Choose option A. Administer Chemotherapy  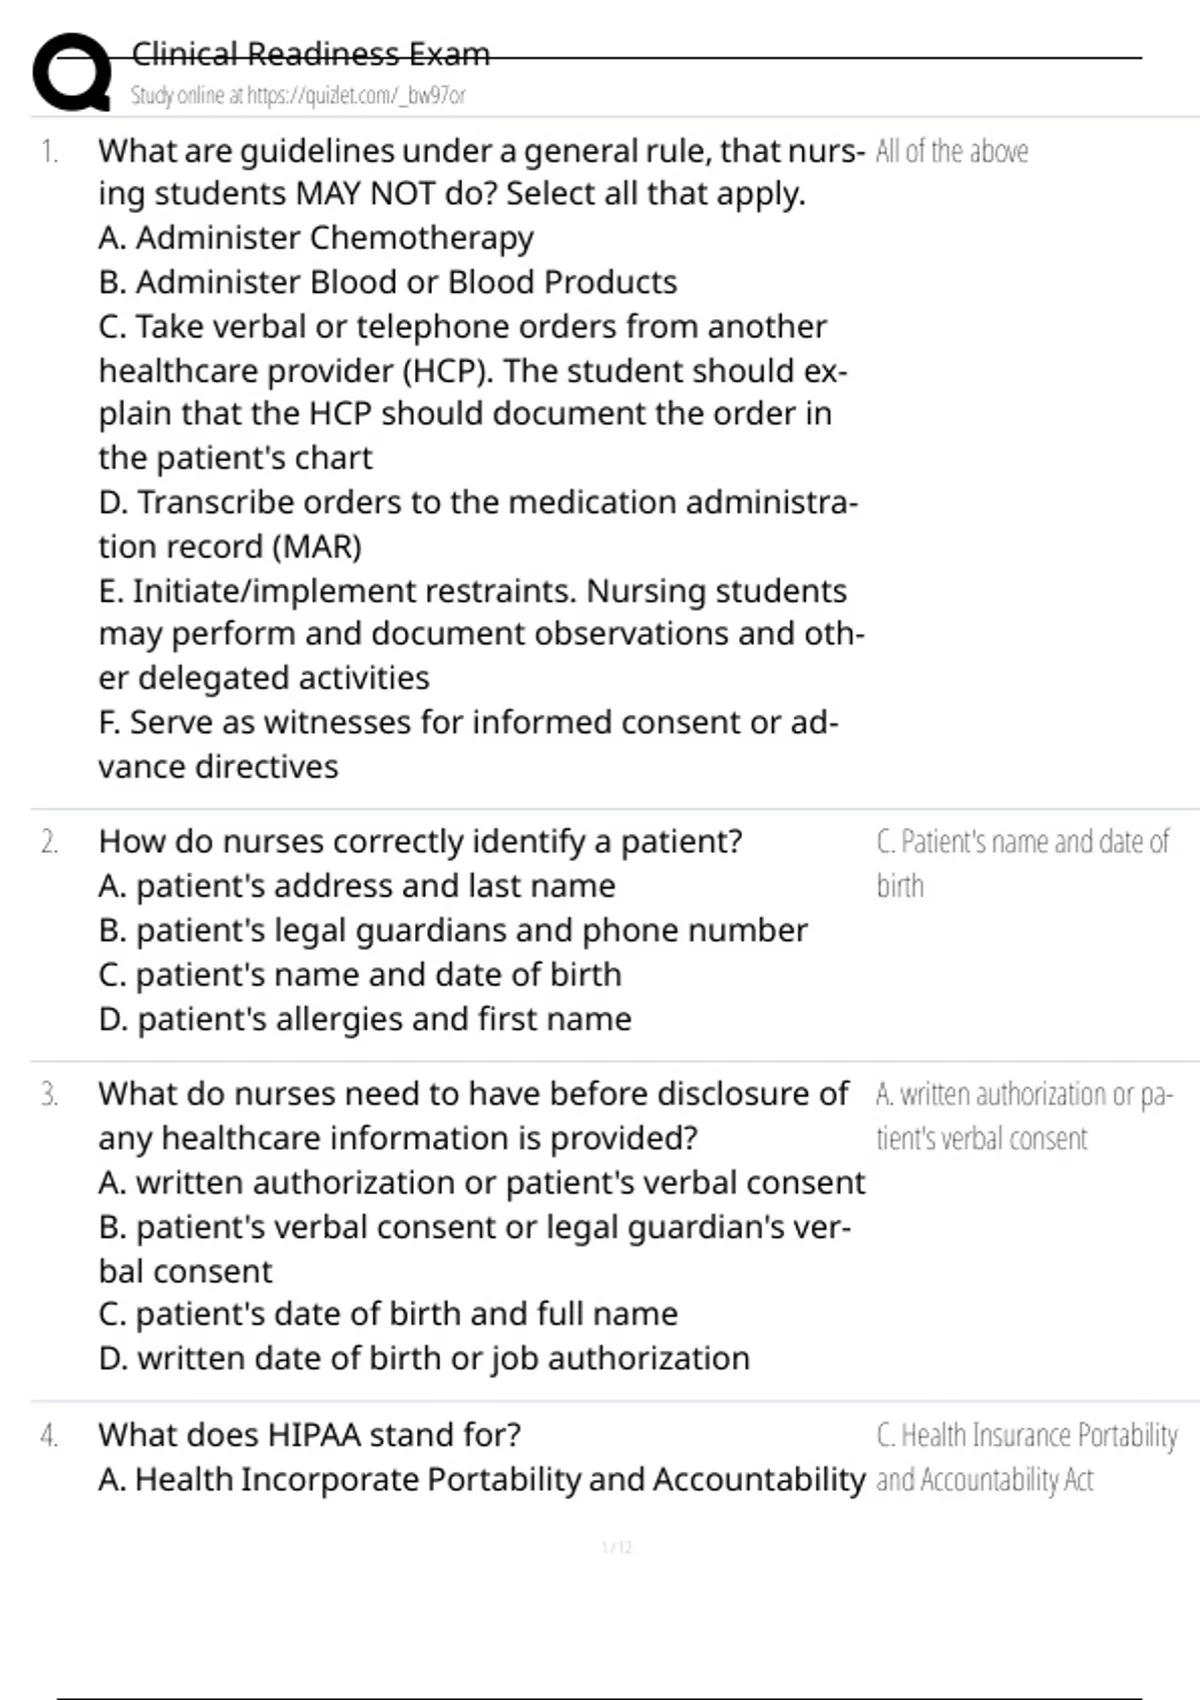click(316, 238)
